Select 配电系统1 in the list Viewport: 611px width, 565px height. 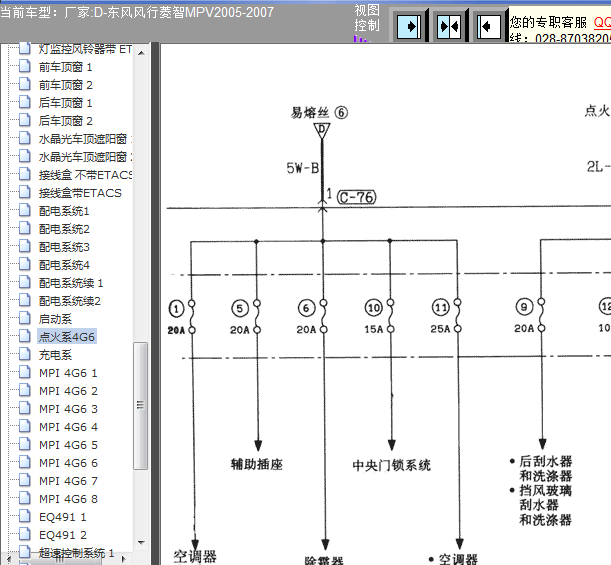point(64,211)
